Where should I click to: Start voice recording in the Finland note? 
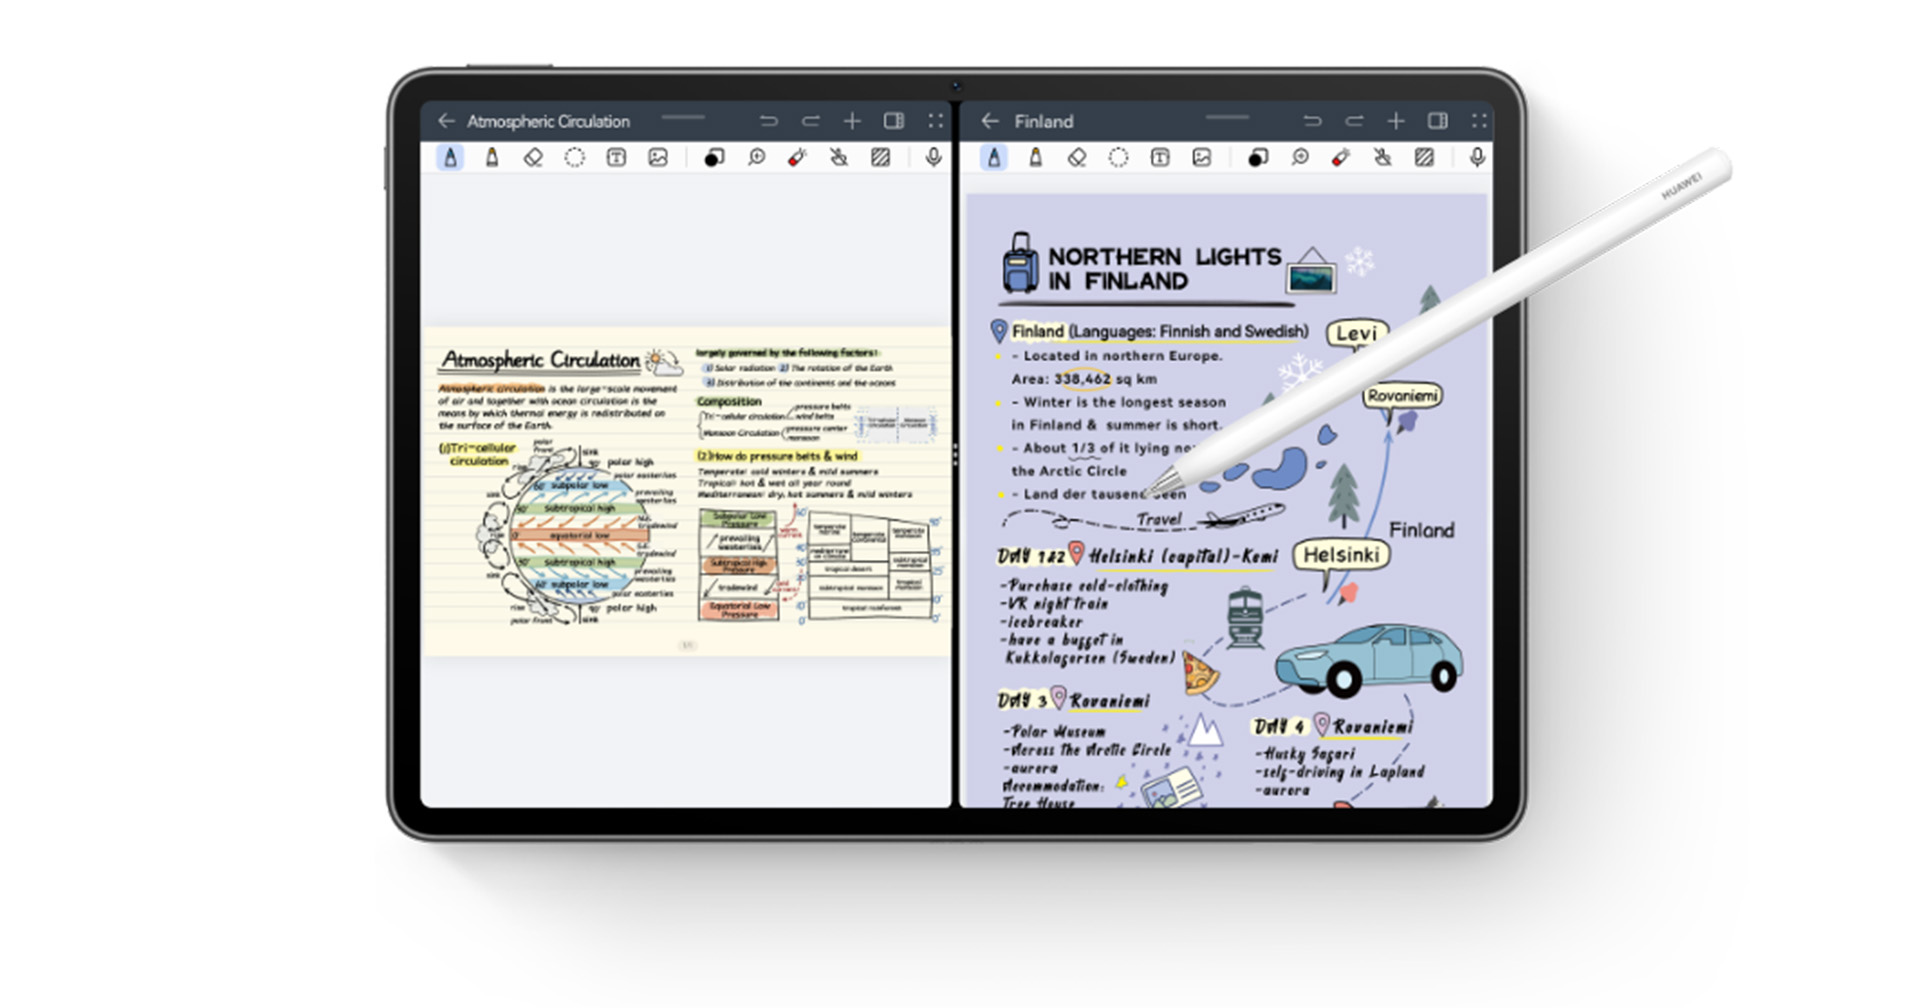click(x=1477, y=158)
